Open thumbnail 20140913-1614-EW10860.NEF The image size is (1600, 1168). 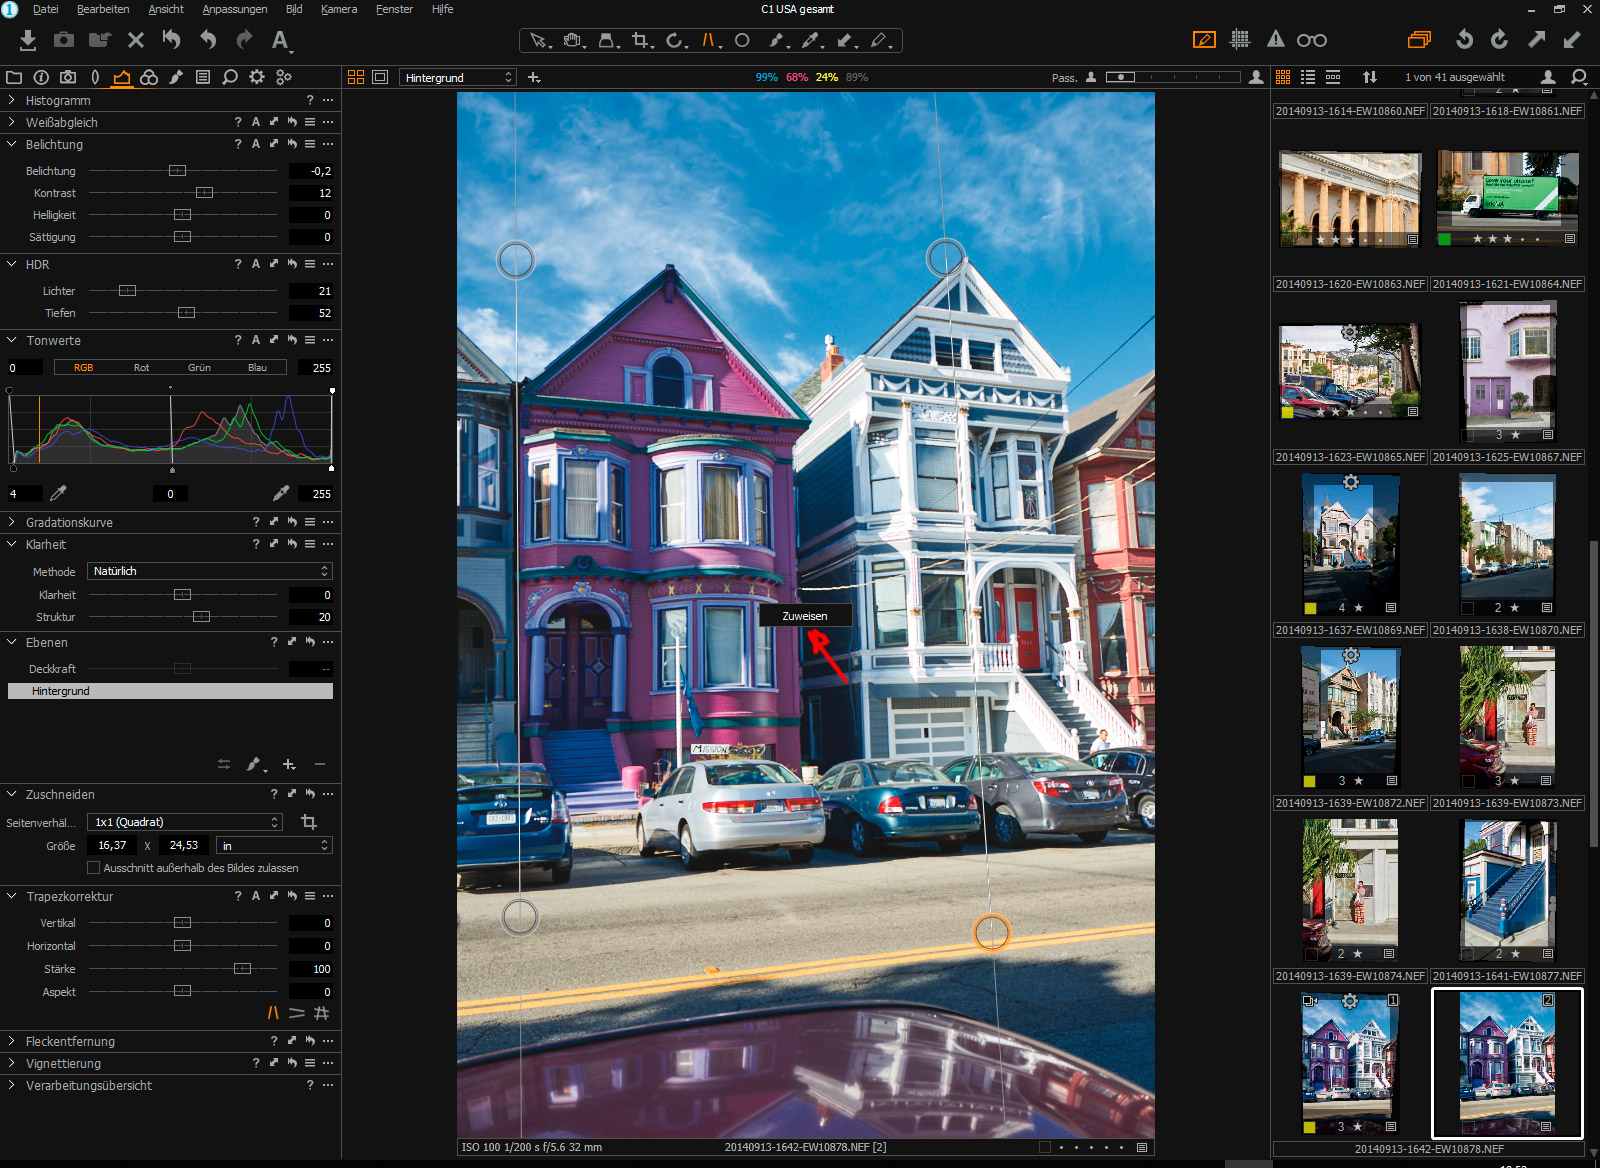pos(1350,198)
